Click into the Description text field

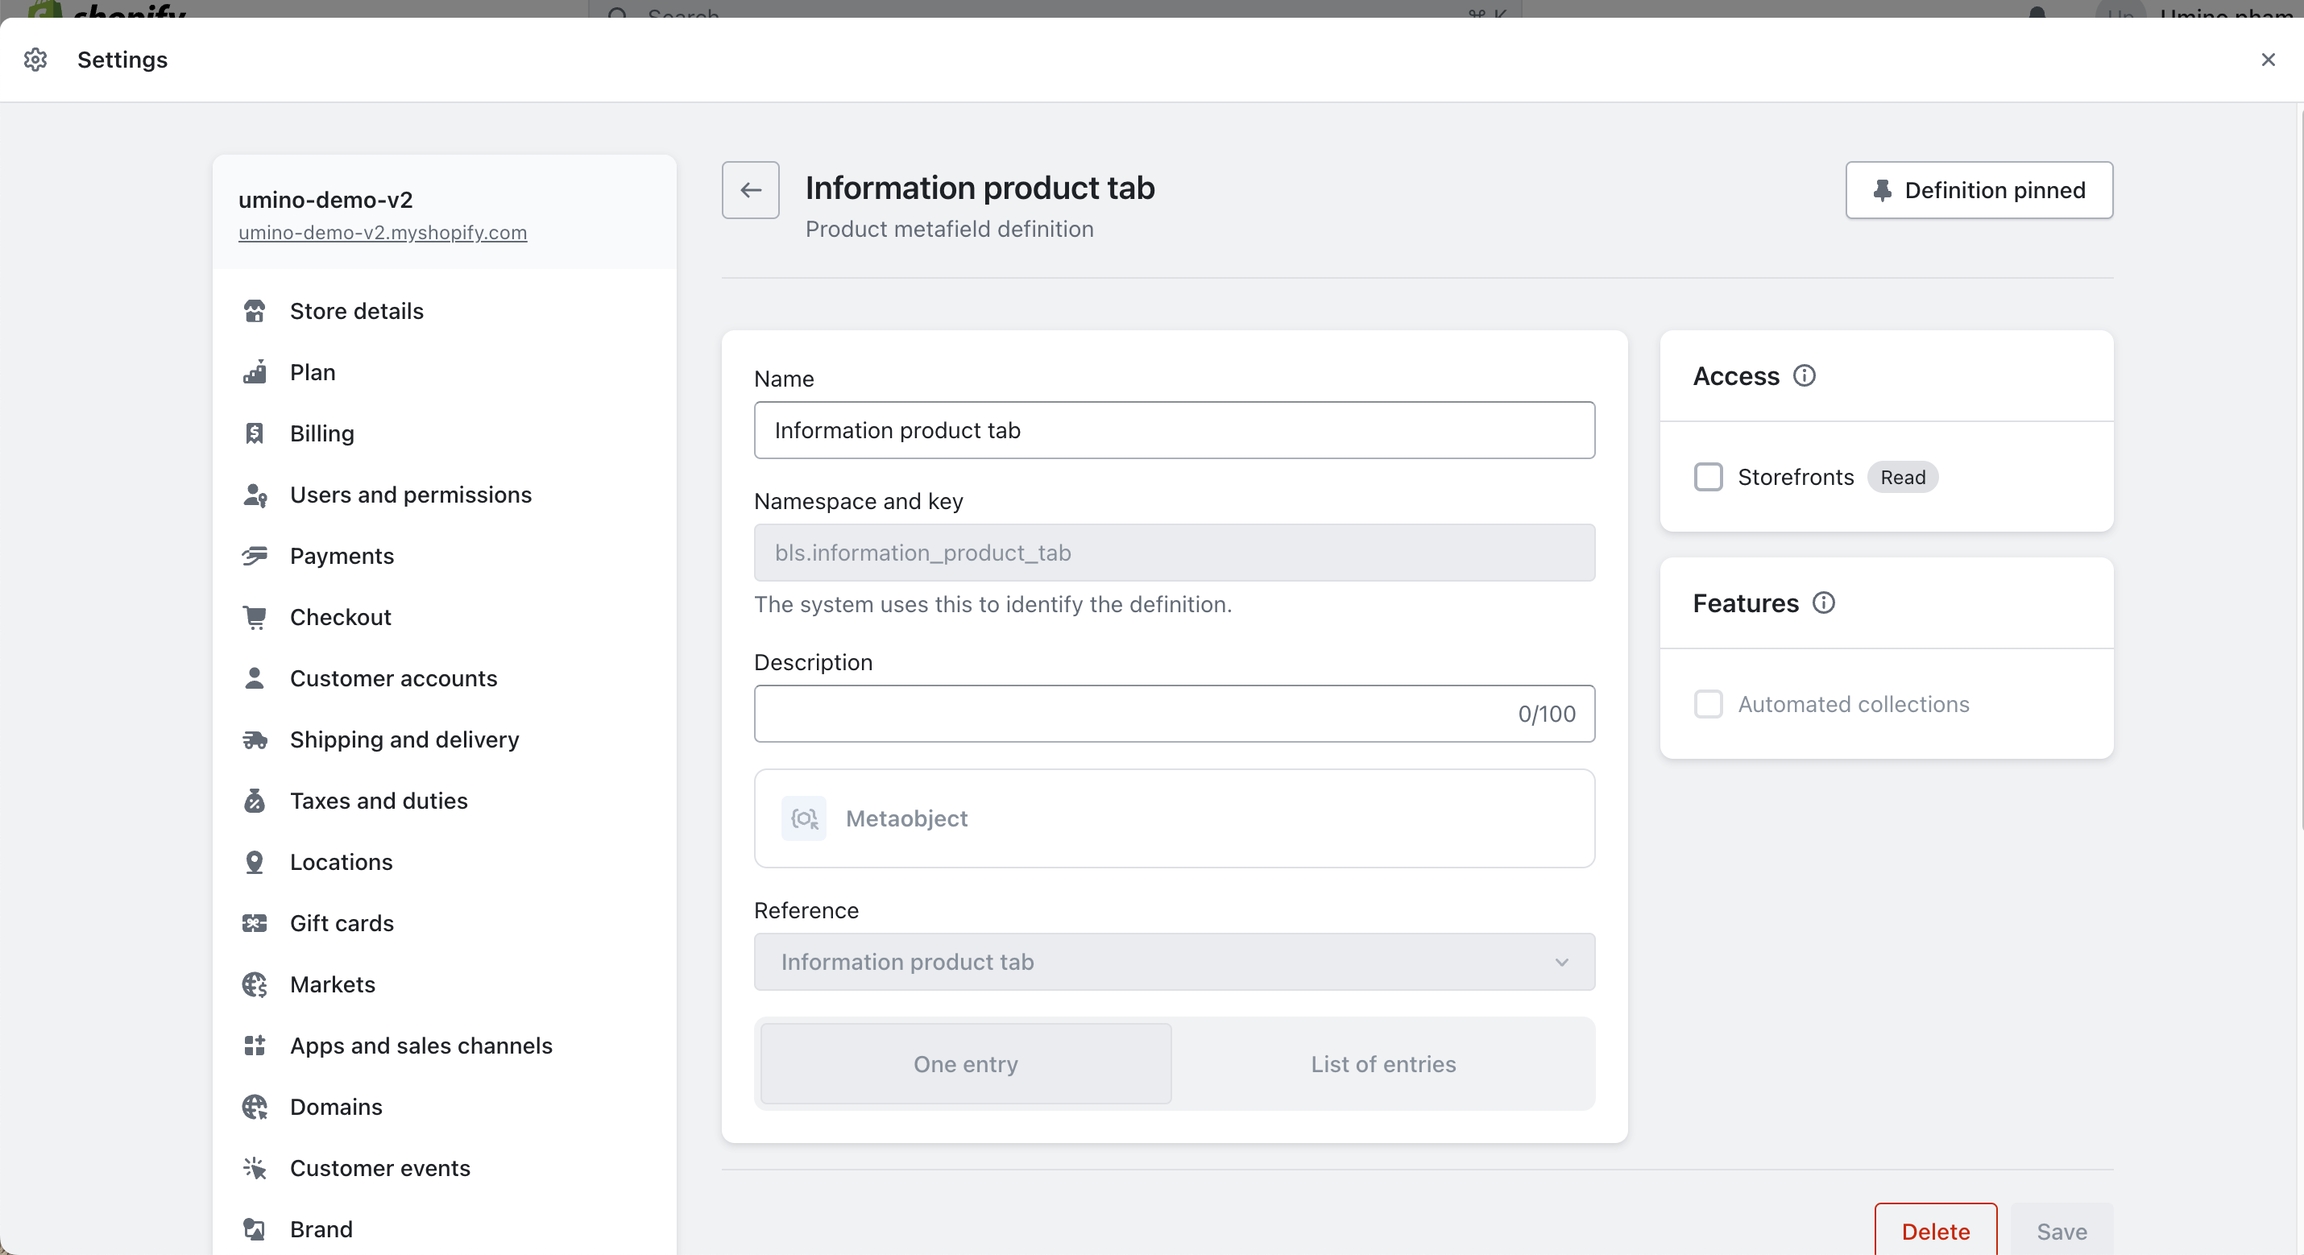pyautogui.click(x=1130, y=714)
